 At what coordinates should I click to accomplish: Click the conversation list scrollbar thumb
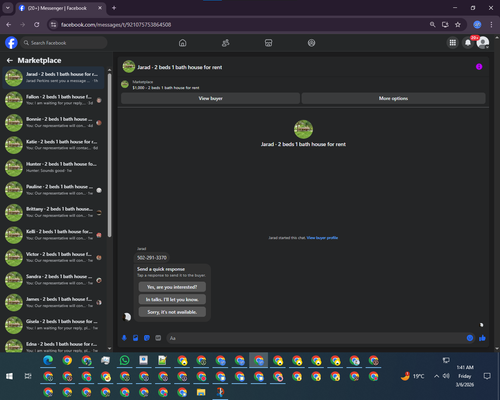pyautogui.click(x=110, y=155)
